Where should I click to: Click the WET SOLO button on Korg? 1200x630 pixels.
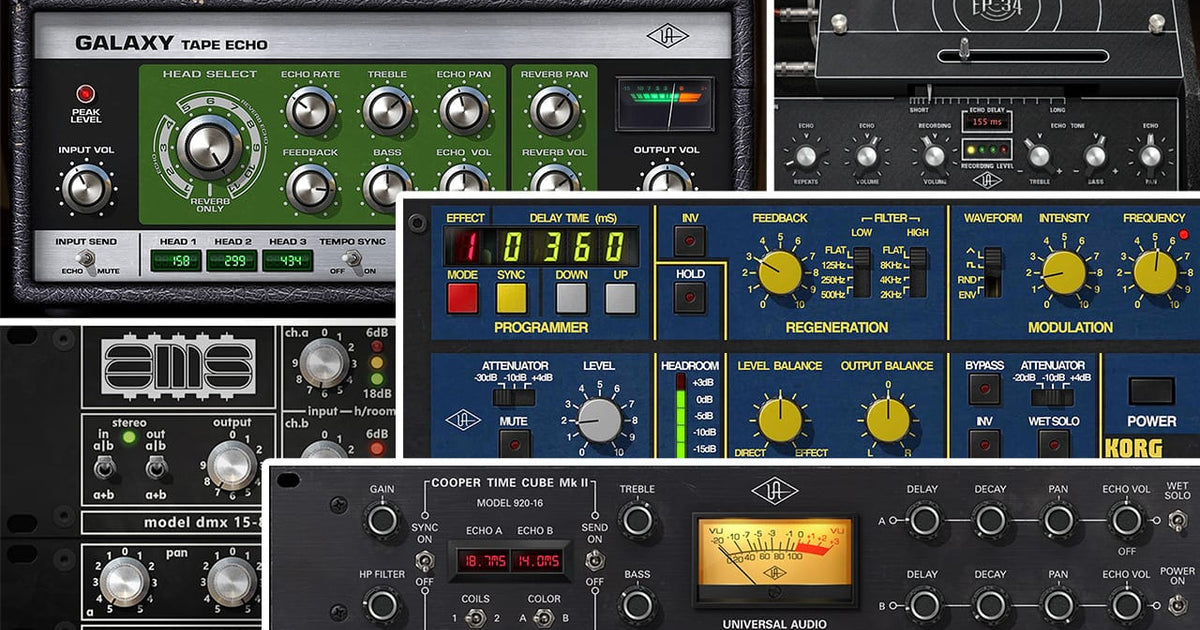[x=1053, y=442]
